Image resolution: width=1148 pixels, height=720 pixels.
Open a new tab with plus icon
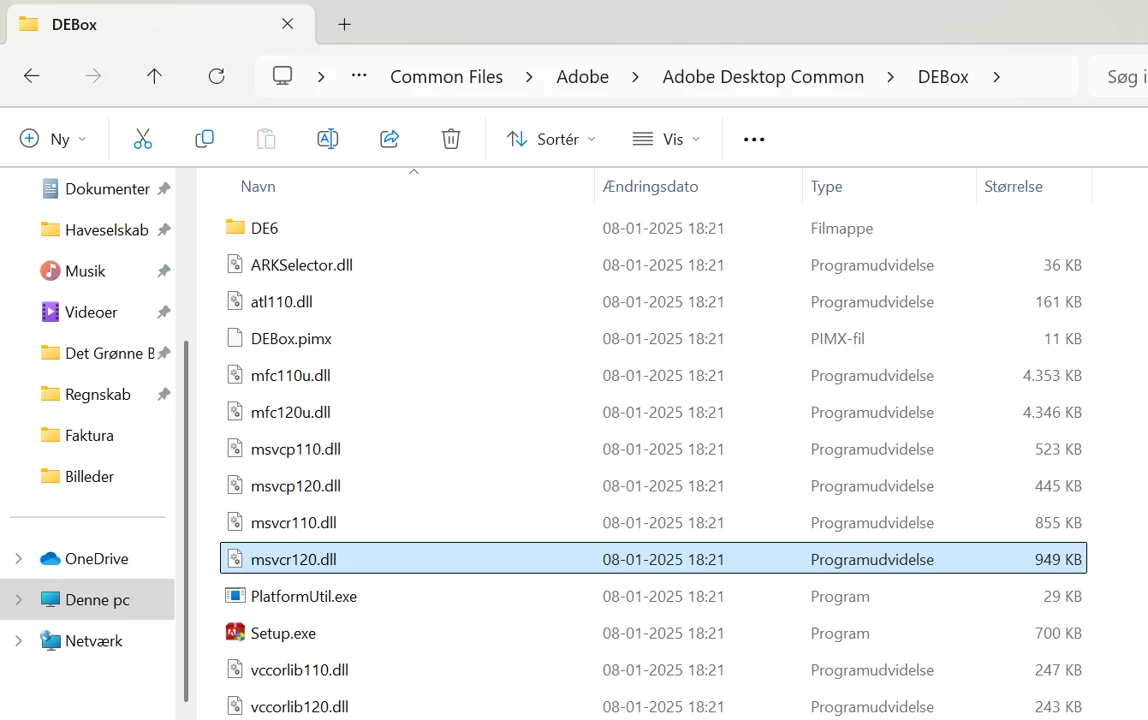click(x=344, y=24)
